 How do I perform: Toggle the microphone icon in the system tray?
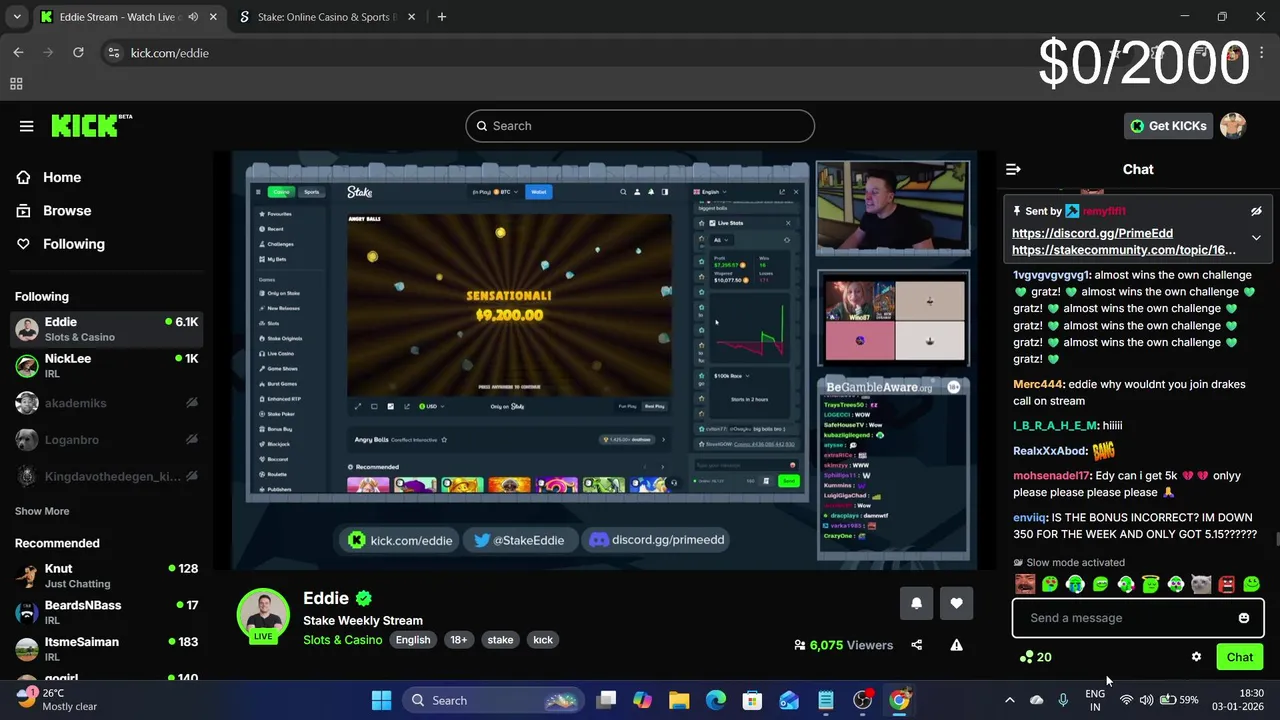(x=1063, y=700)
